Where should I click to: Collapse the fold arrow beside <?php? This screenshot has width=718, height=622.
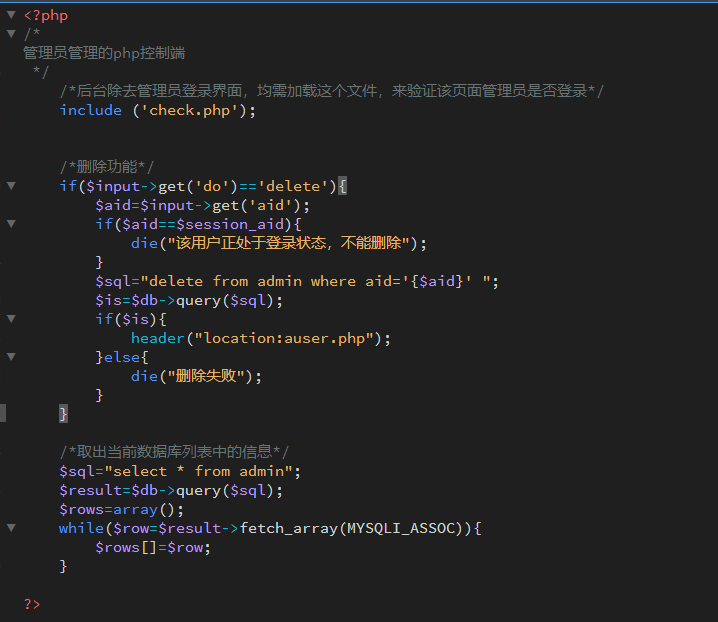[11, 15]
